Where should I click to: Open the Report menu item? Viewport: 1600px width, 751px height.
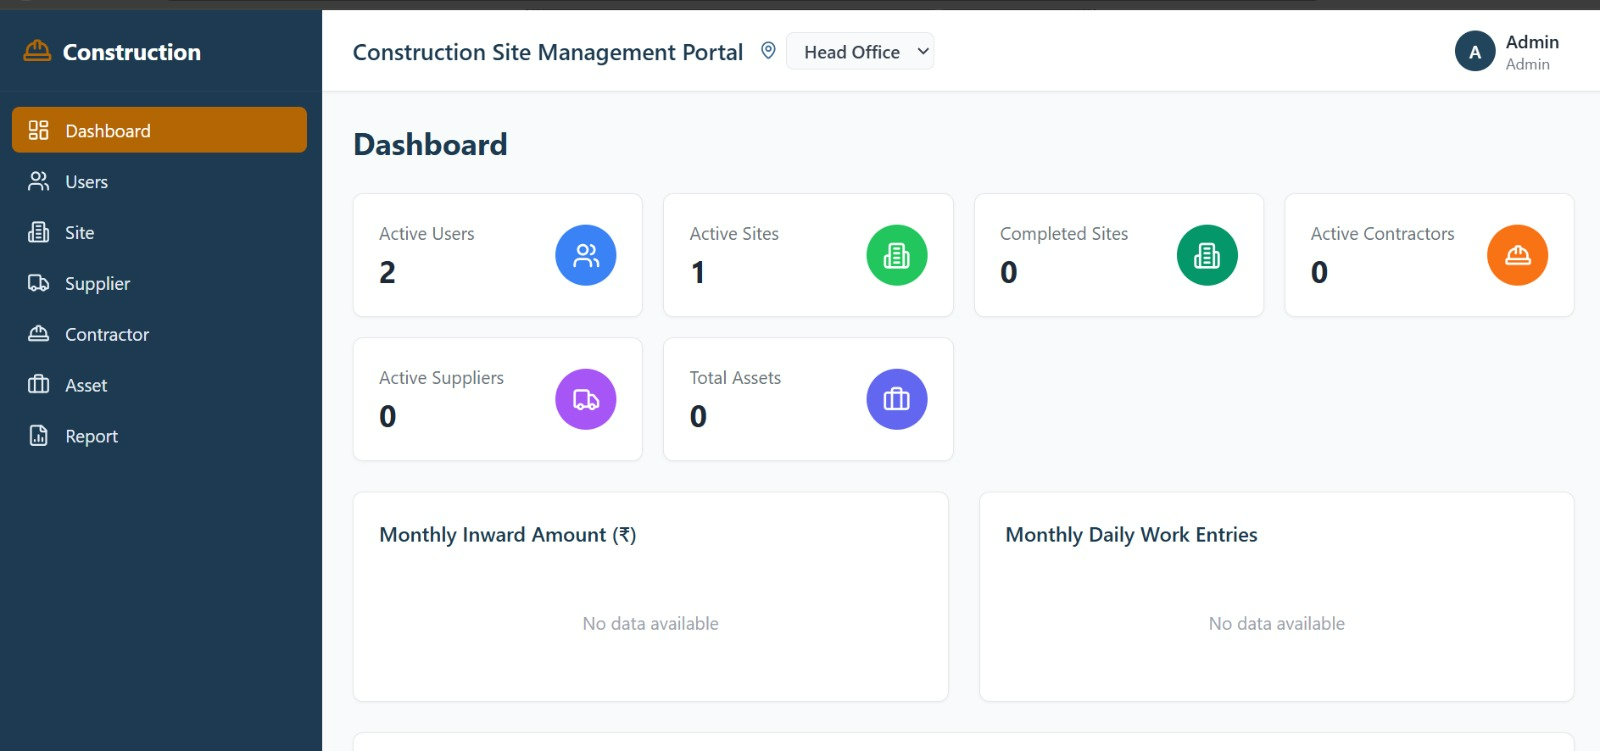click(159, 436)
